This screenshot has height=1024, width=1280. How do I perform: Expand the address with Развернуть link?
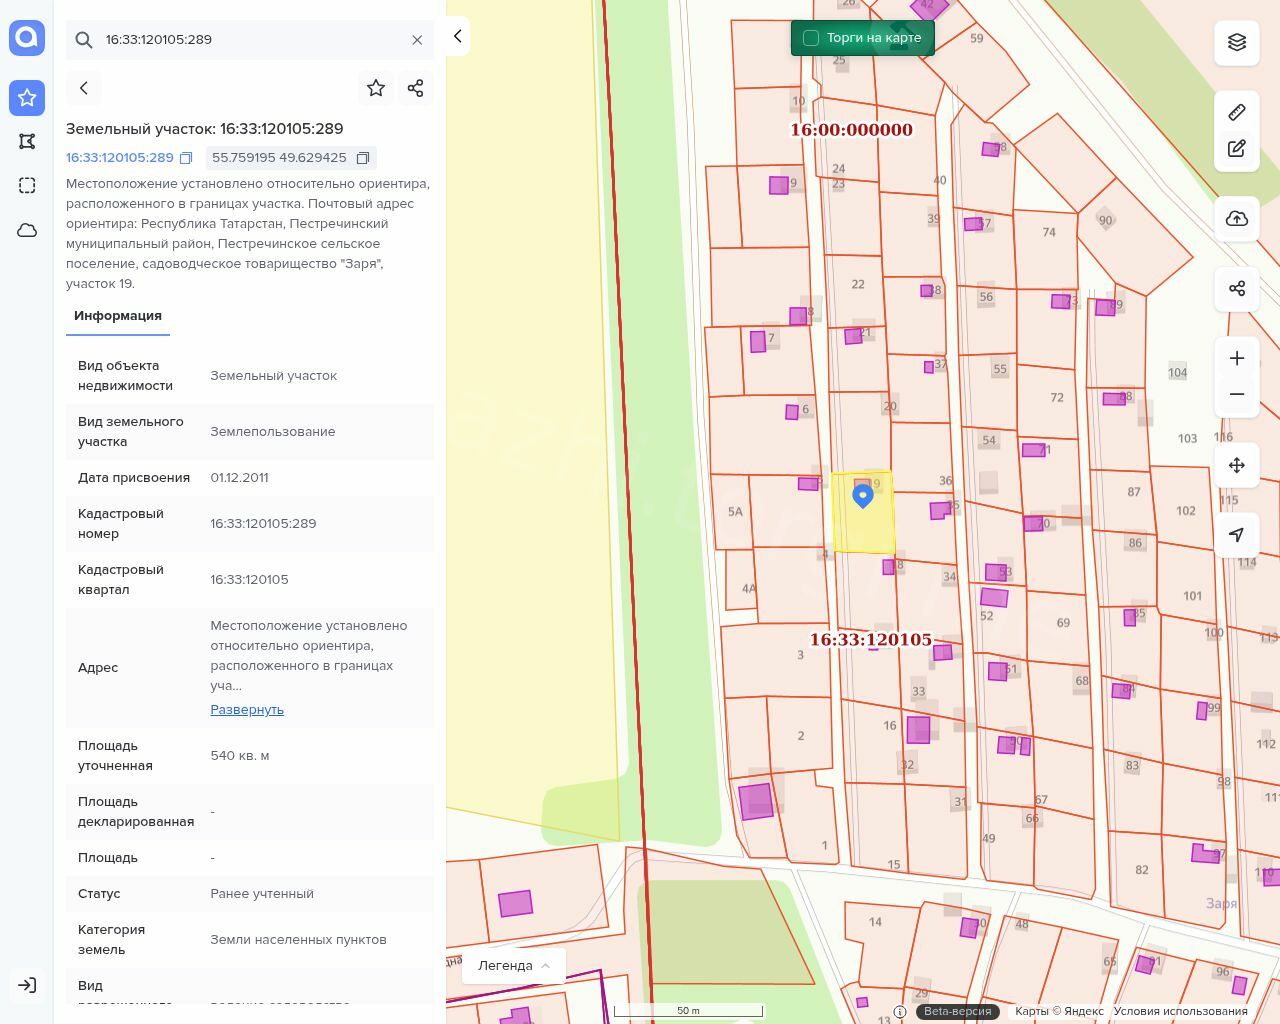247,710
